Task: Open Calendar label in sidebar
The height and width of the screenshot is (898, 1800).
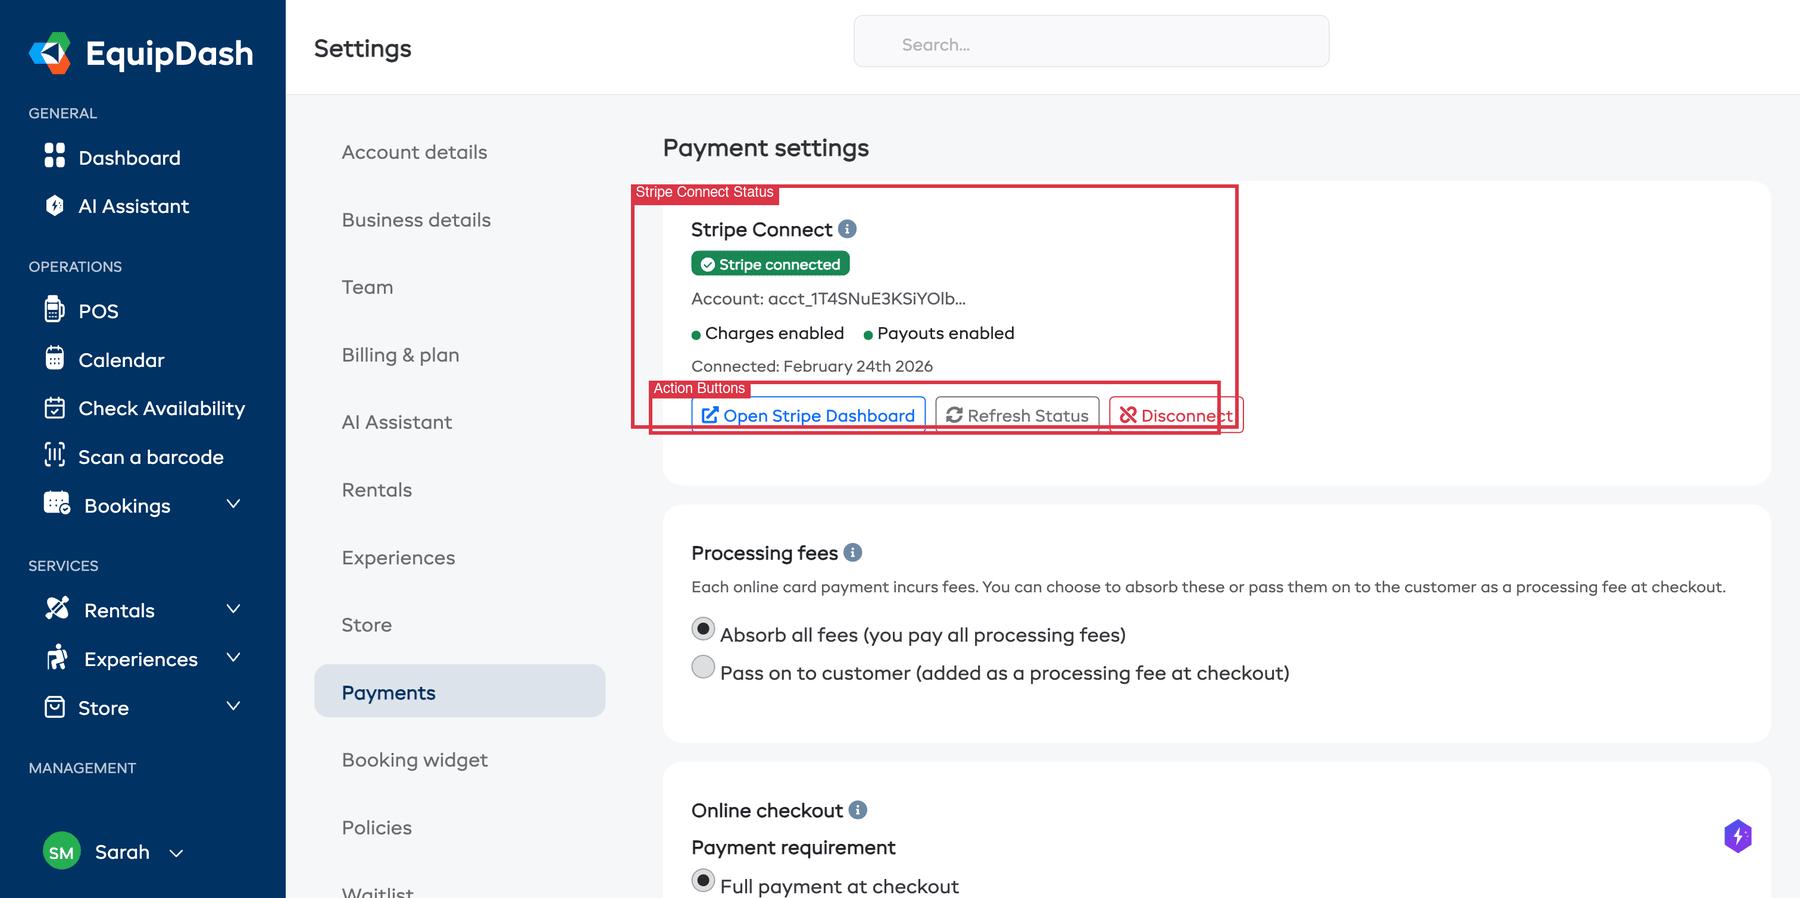Action: pyautogui.click(x=121, y=360)
